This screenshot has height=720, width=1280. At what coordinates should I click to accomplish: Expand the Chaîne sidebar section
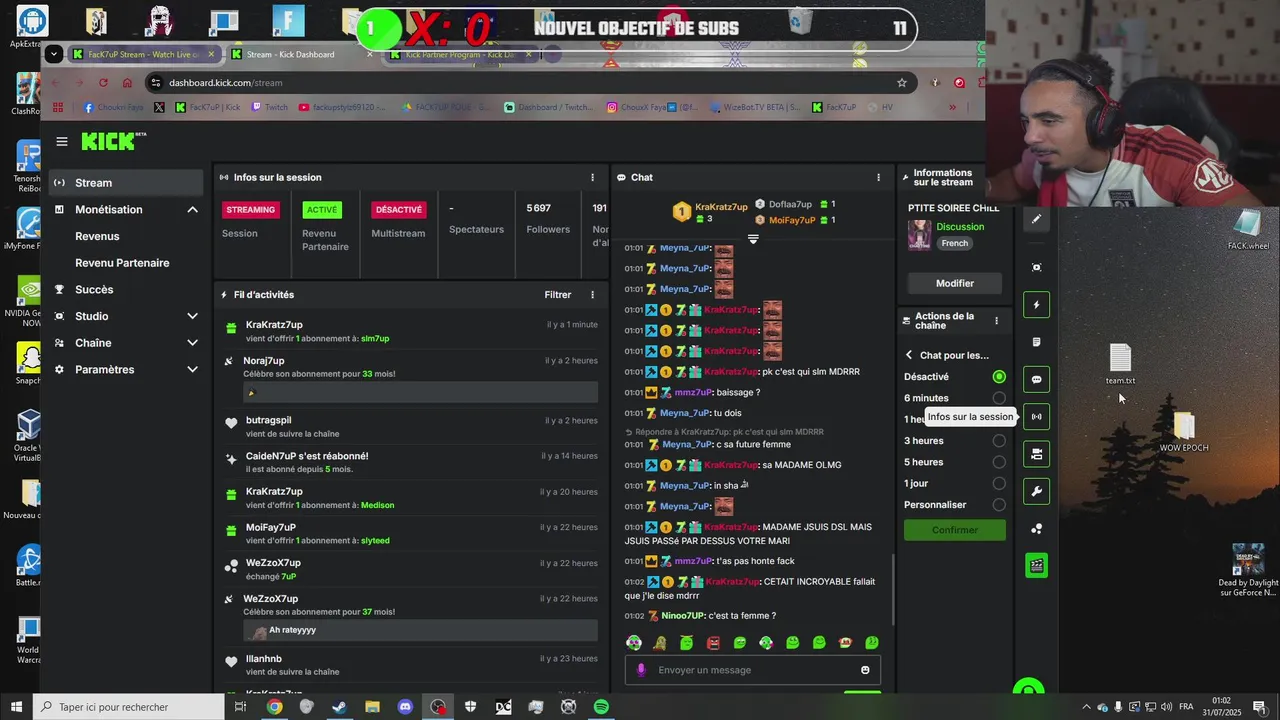pos(192,343)
